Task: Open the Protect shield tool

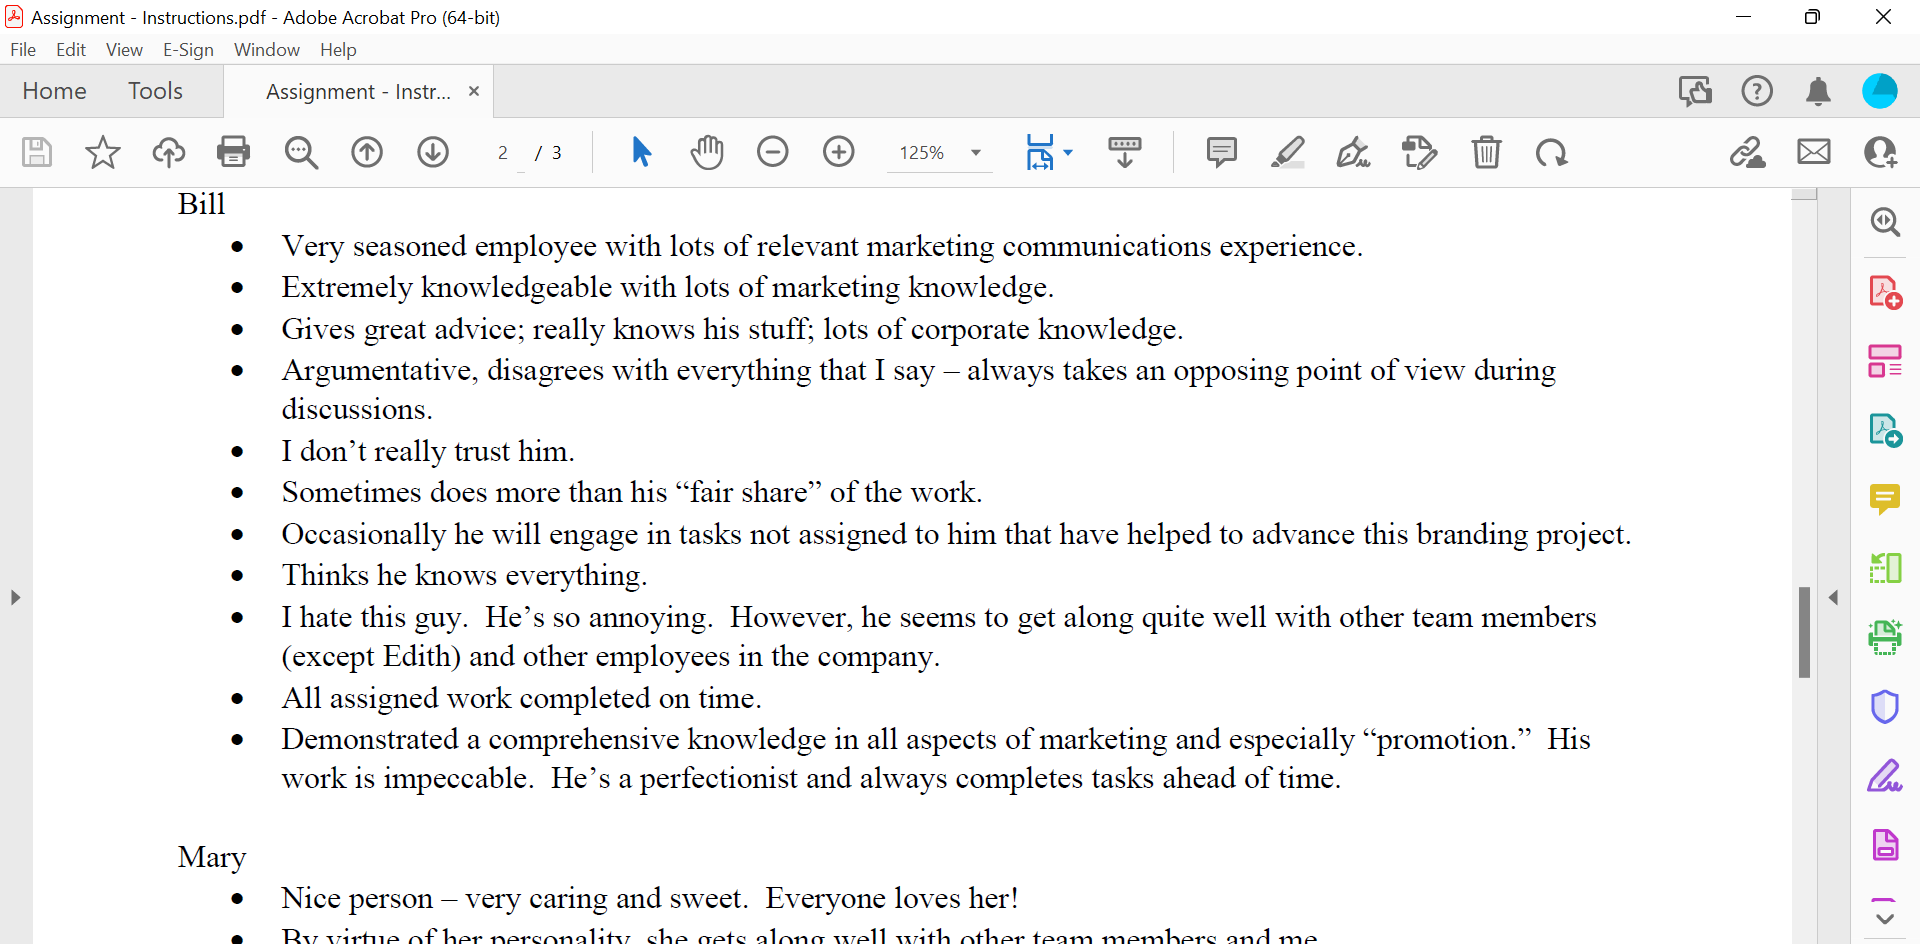Action: point(1886,706)
